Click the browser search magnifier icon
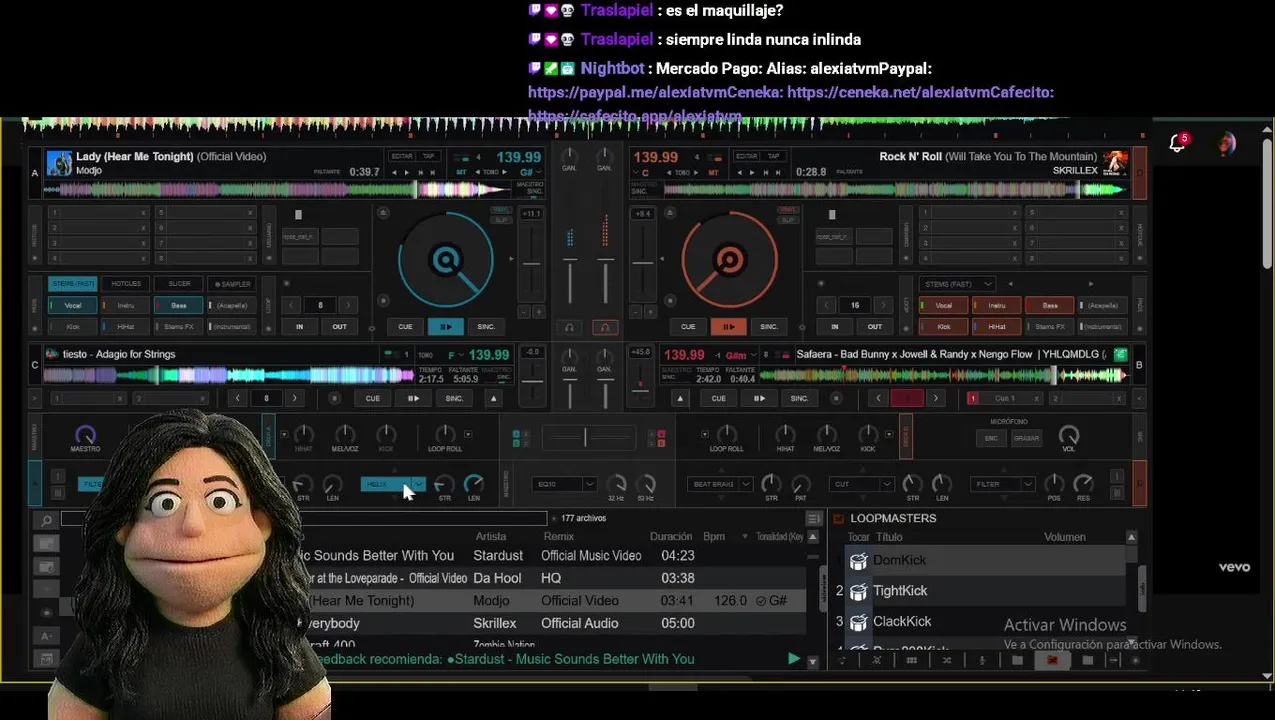The height and width of the screenshot is (720, 1275). coord(46,520)
